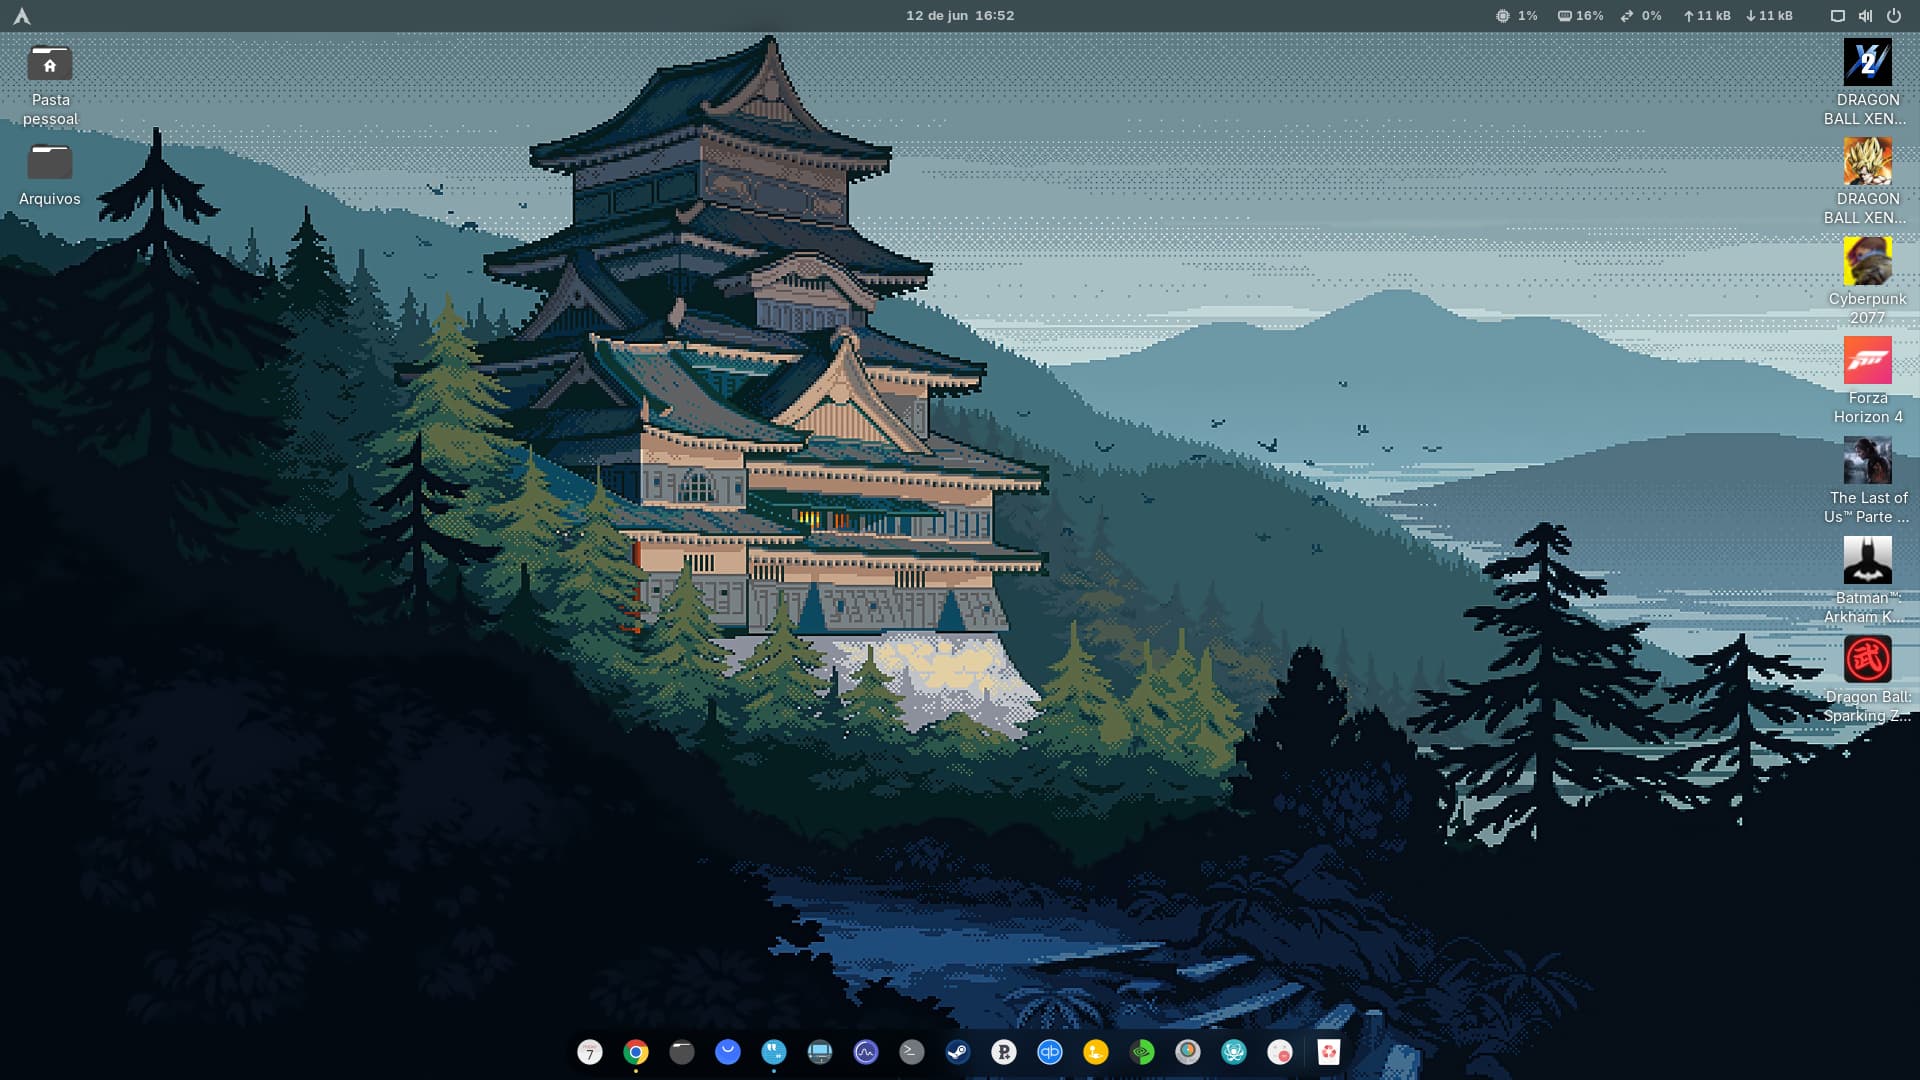Open the system monitor dock icon

coord(866,1052)
